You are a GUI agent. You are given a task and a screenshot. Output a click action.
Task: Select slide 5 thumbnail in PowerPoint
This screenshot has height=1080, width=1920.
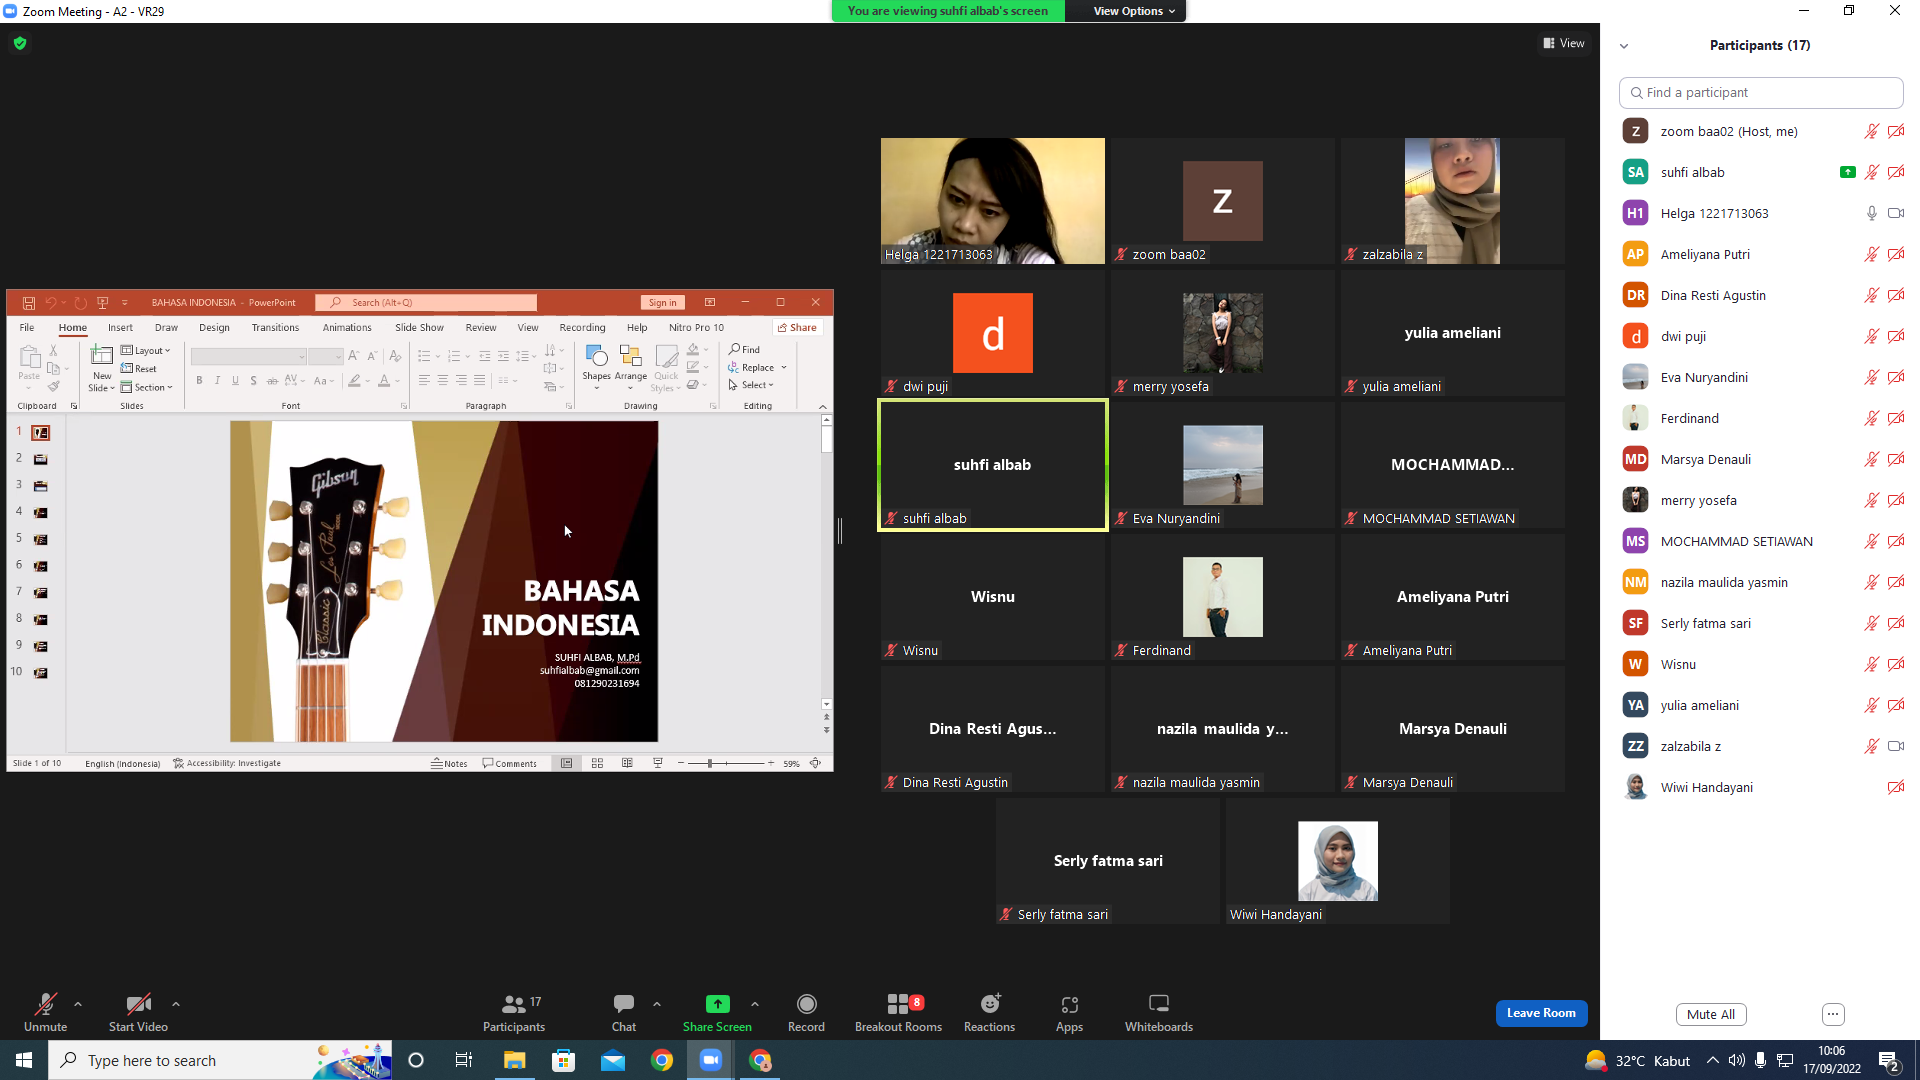coord(41,539)
